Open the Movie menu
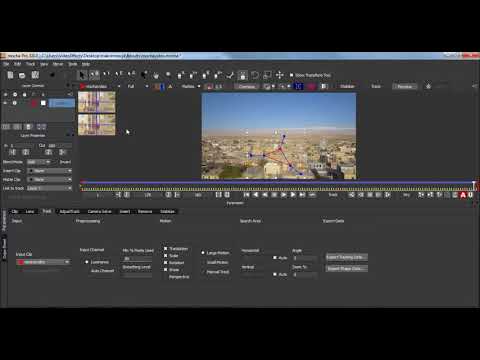 (58, 64)
